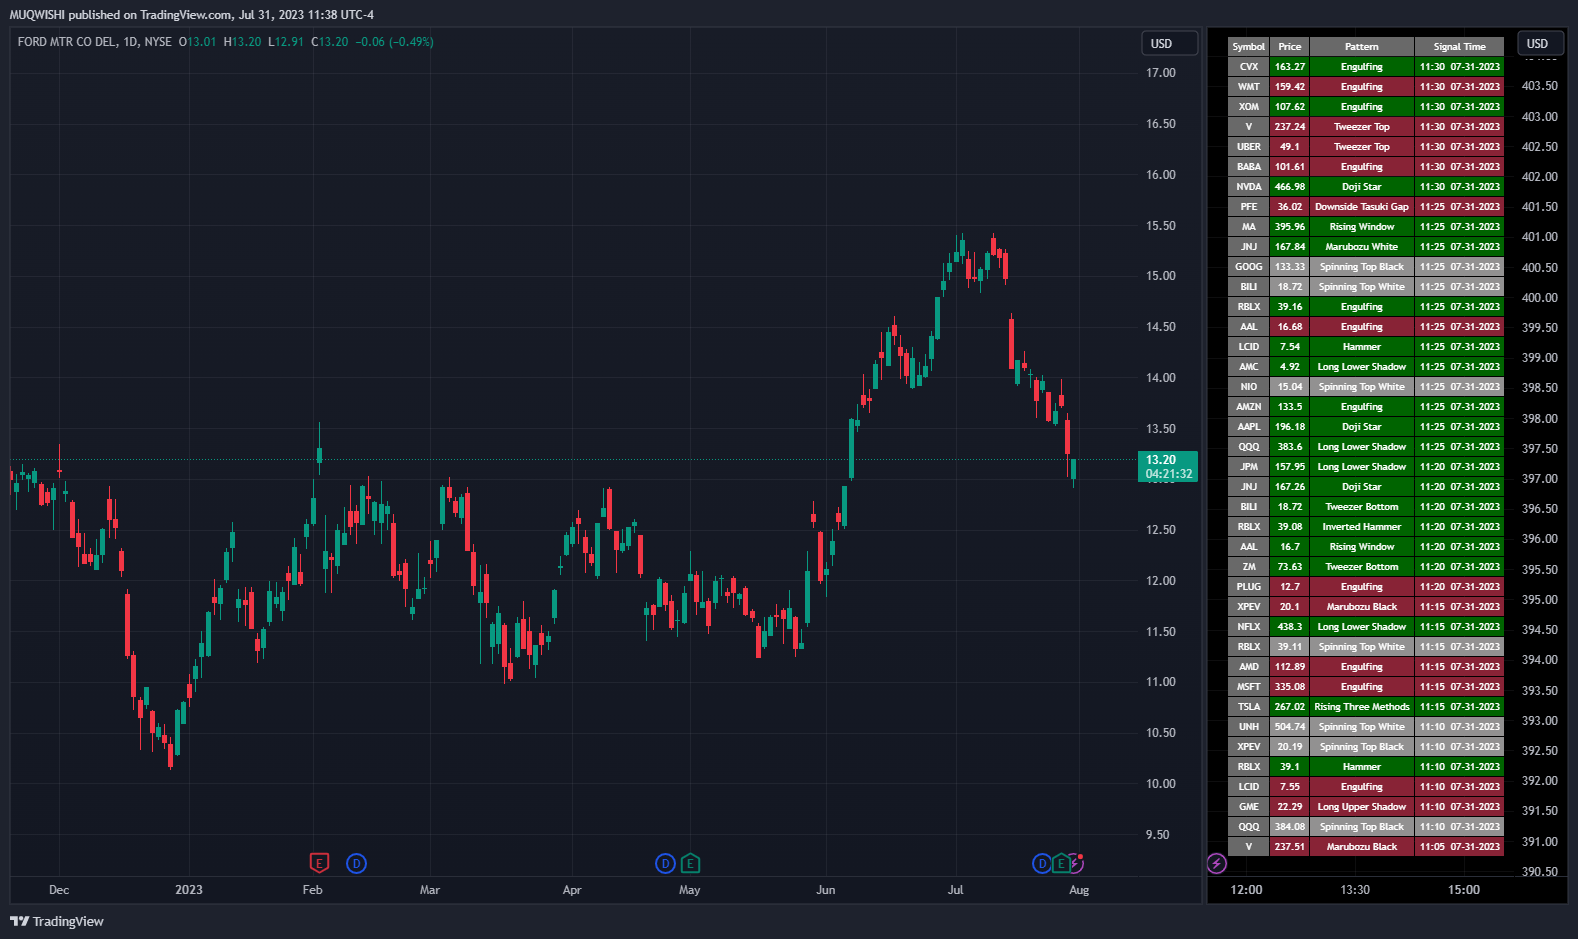Click the MA symbol cell
This screenshot has height=939, width=1578.
[1249, 227]
